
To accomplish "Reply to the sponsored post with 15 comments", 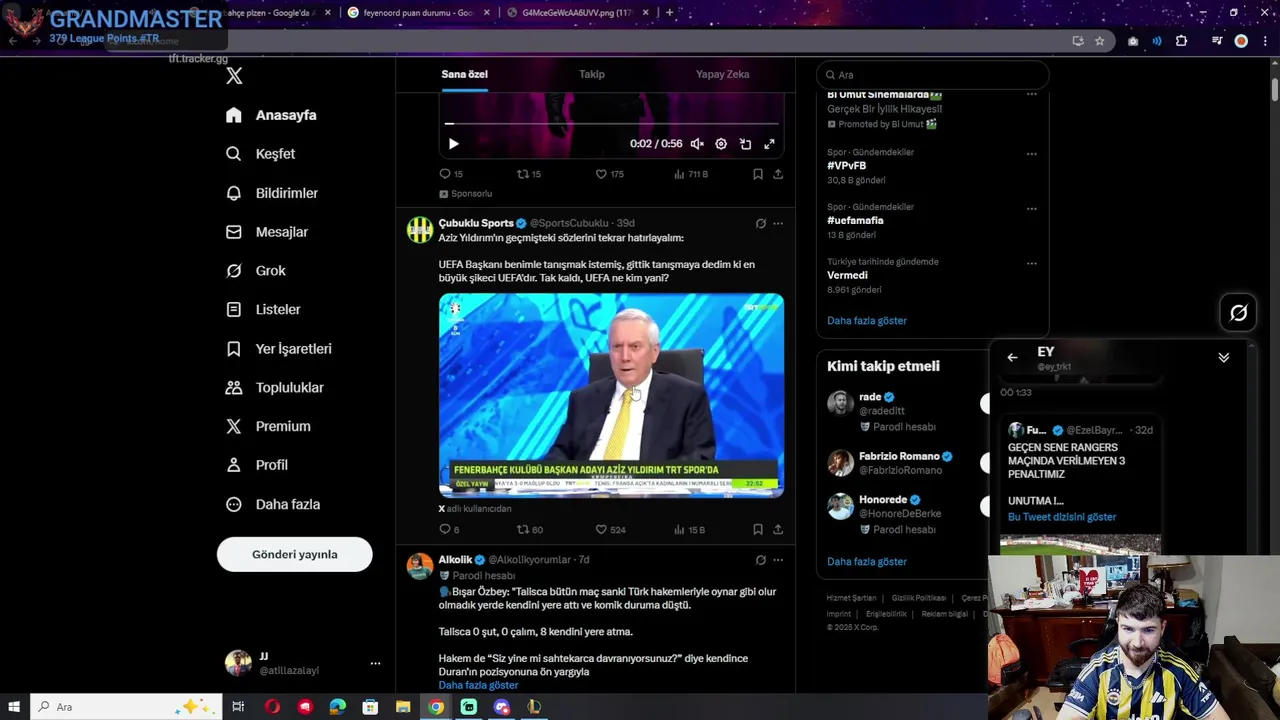I will [x=451, y=174].
